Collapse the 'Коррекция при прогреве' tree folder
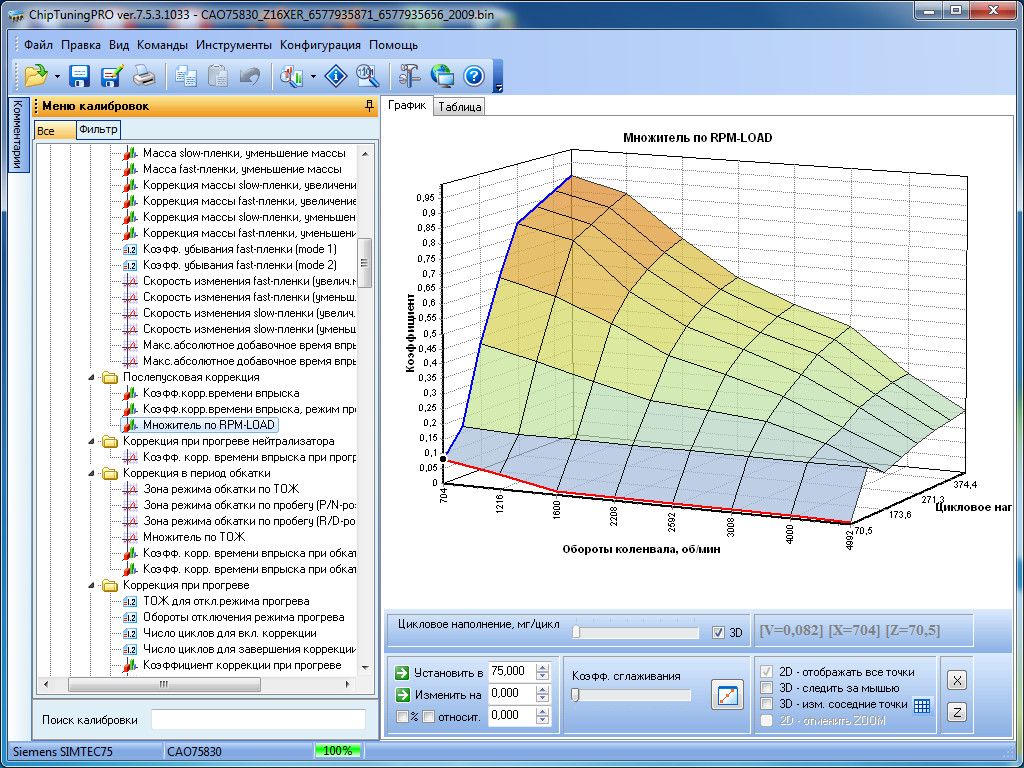The height and width of the screenshot is (768, 1024). tap(93, 585)
